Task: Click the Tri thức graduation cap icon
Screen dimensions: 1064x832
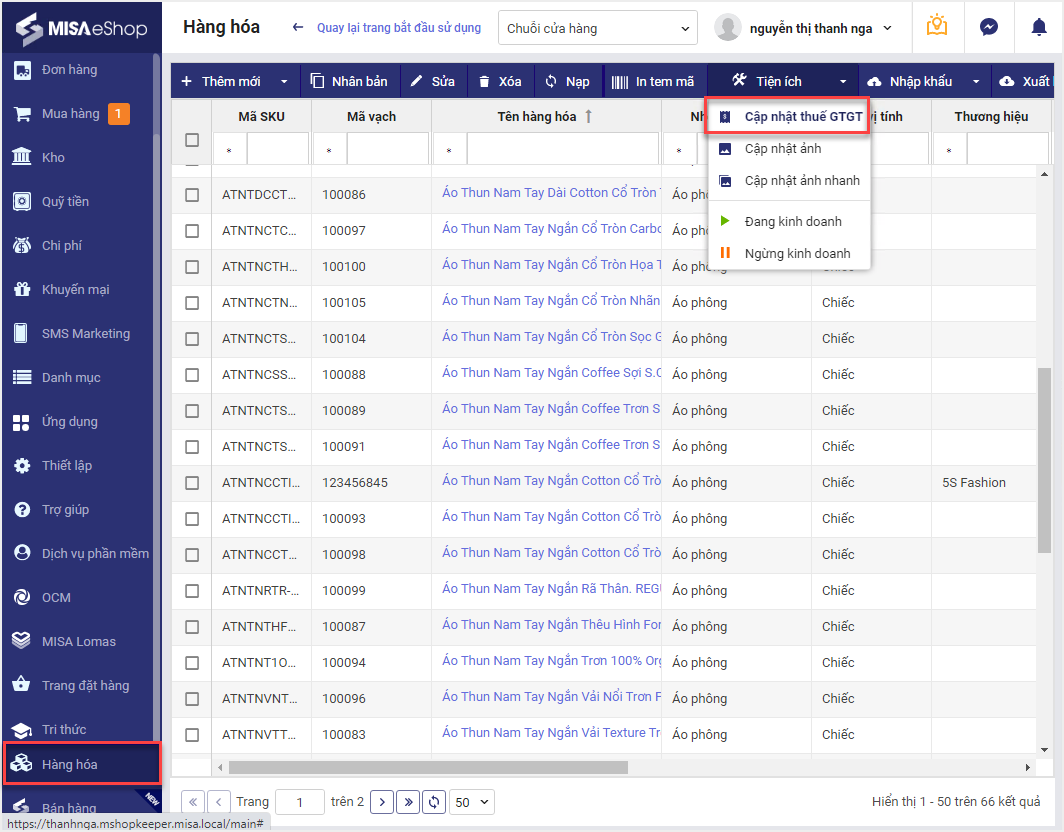Action: tap(22, 730)
